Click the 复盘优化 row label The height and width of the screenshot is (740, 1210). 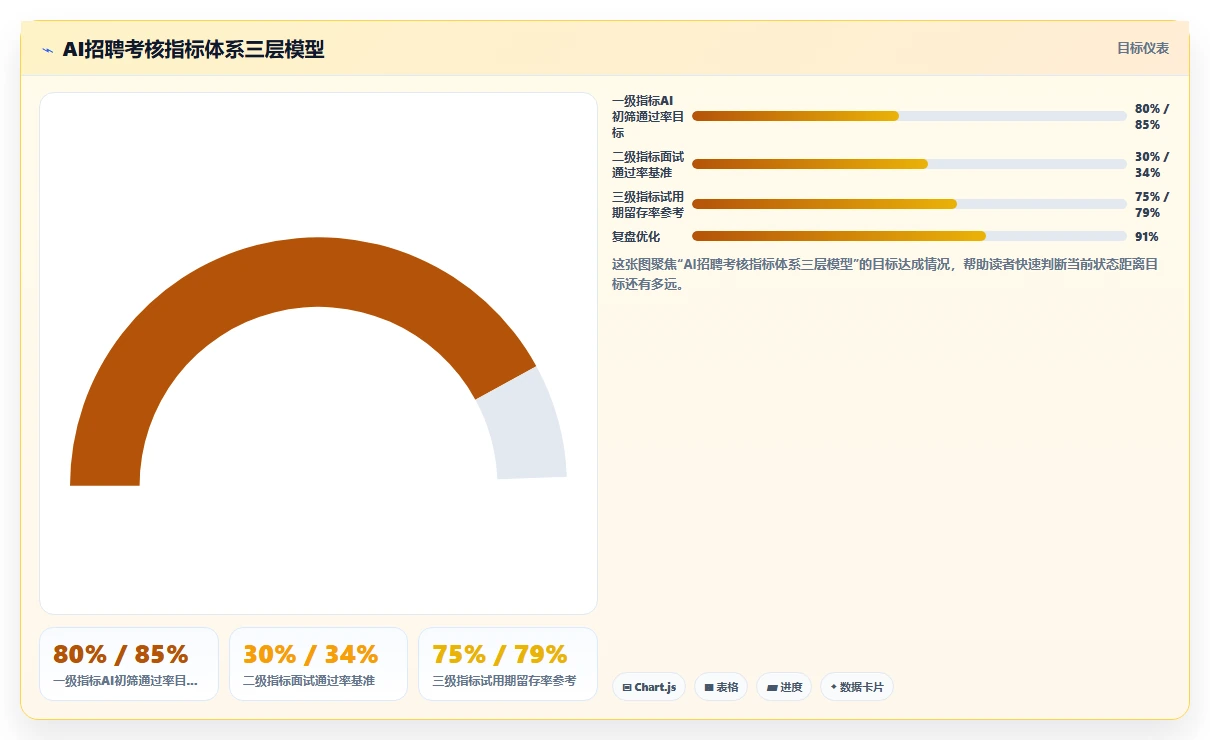636,237
